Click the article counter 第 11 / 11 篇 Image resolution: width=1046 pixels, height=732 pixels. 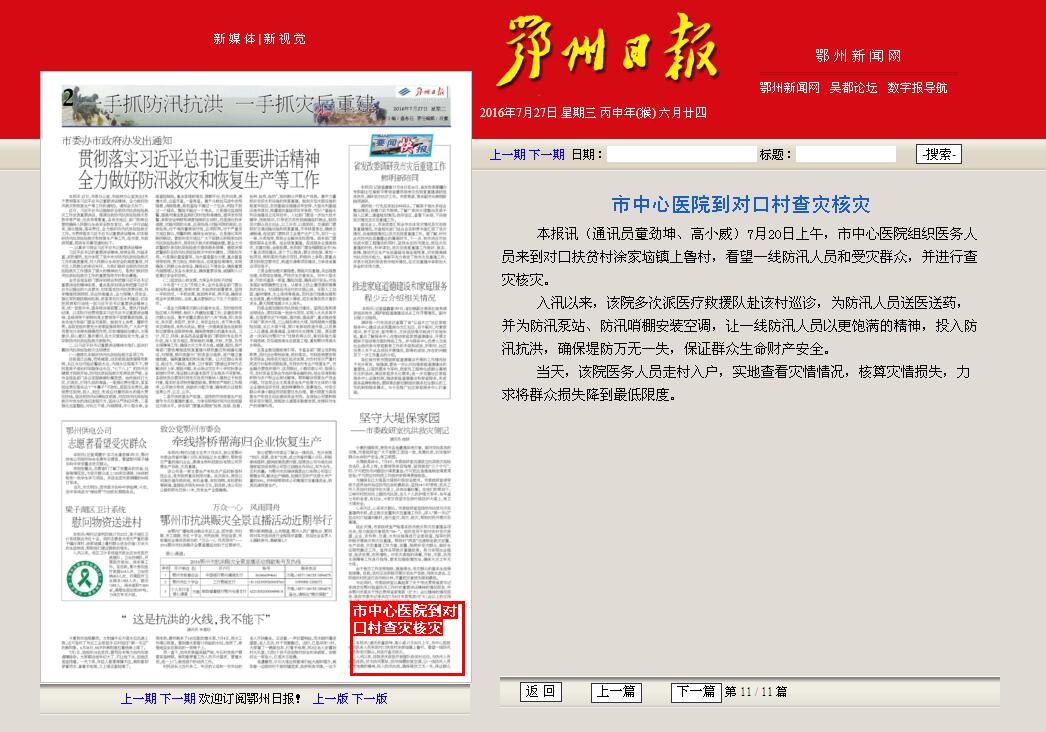(x=756, y=692)
